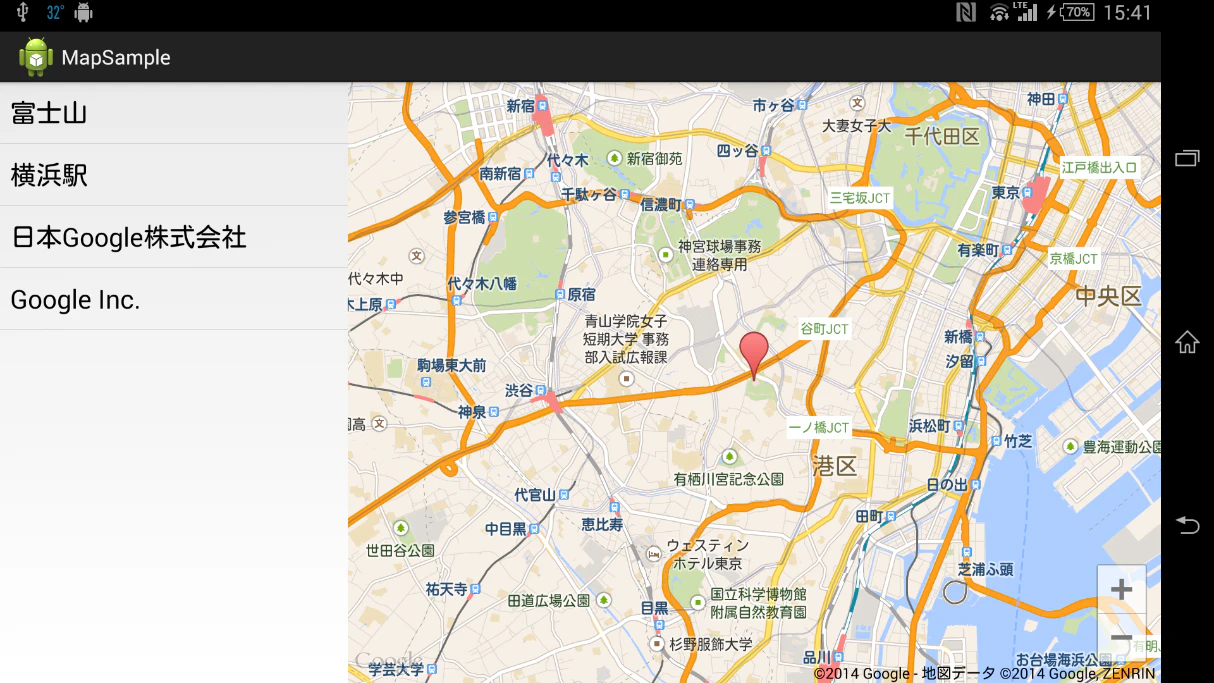Tap 三宅坂JCT junction label
The image size is (1214, 683).
click(x=860, y=198)
